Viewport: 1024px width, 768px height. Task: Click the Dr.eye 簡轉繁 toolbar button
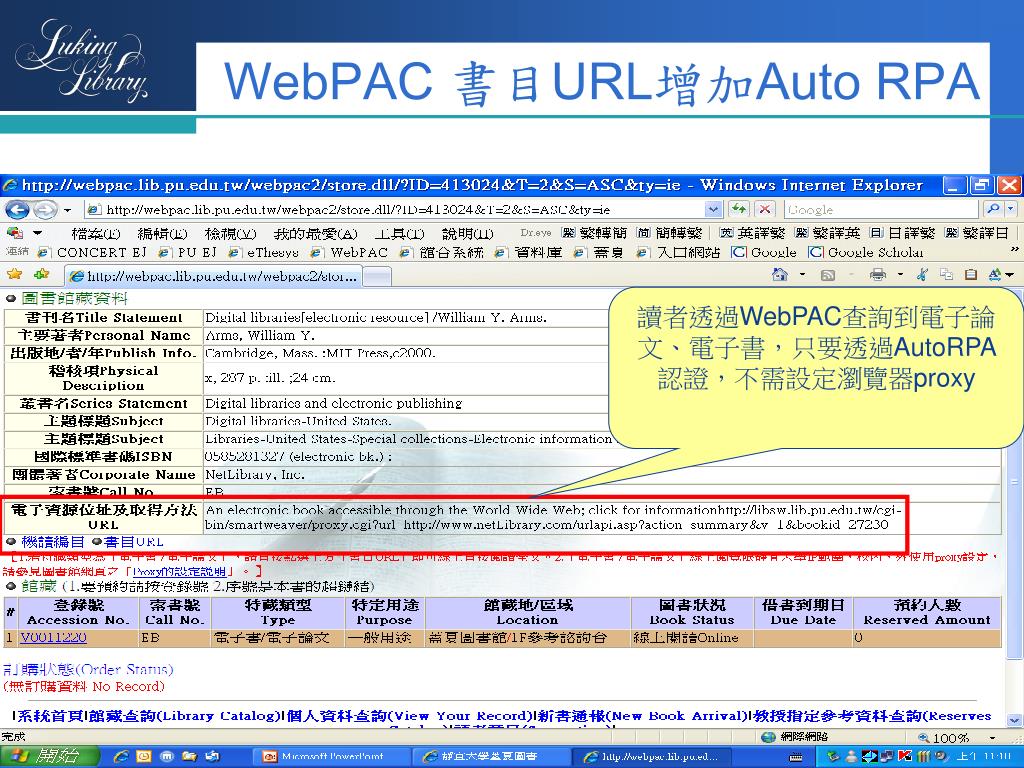coord(669,233)
